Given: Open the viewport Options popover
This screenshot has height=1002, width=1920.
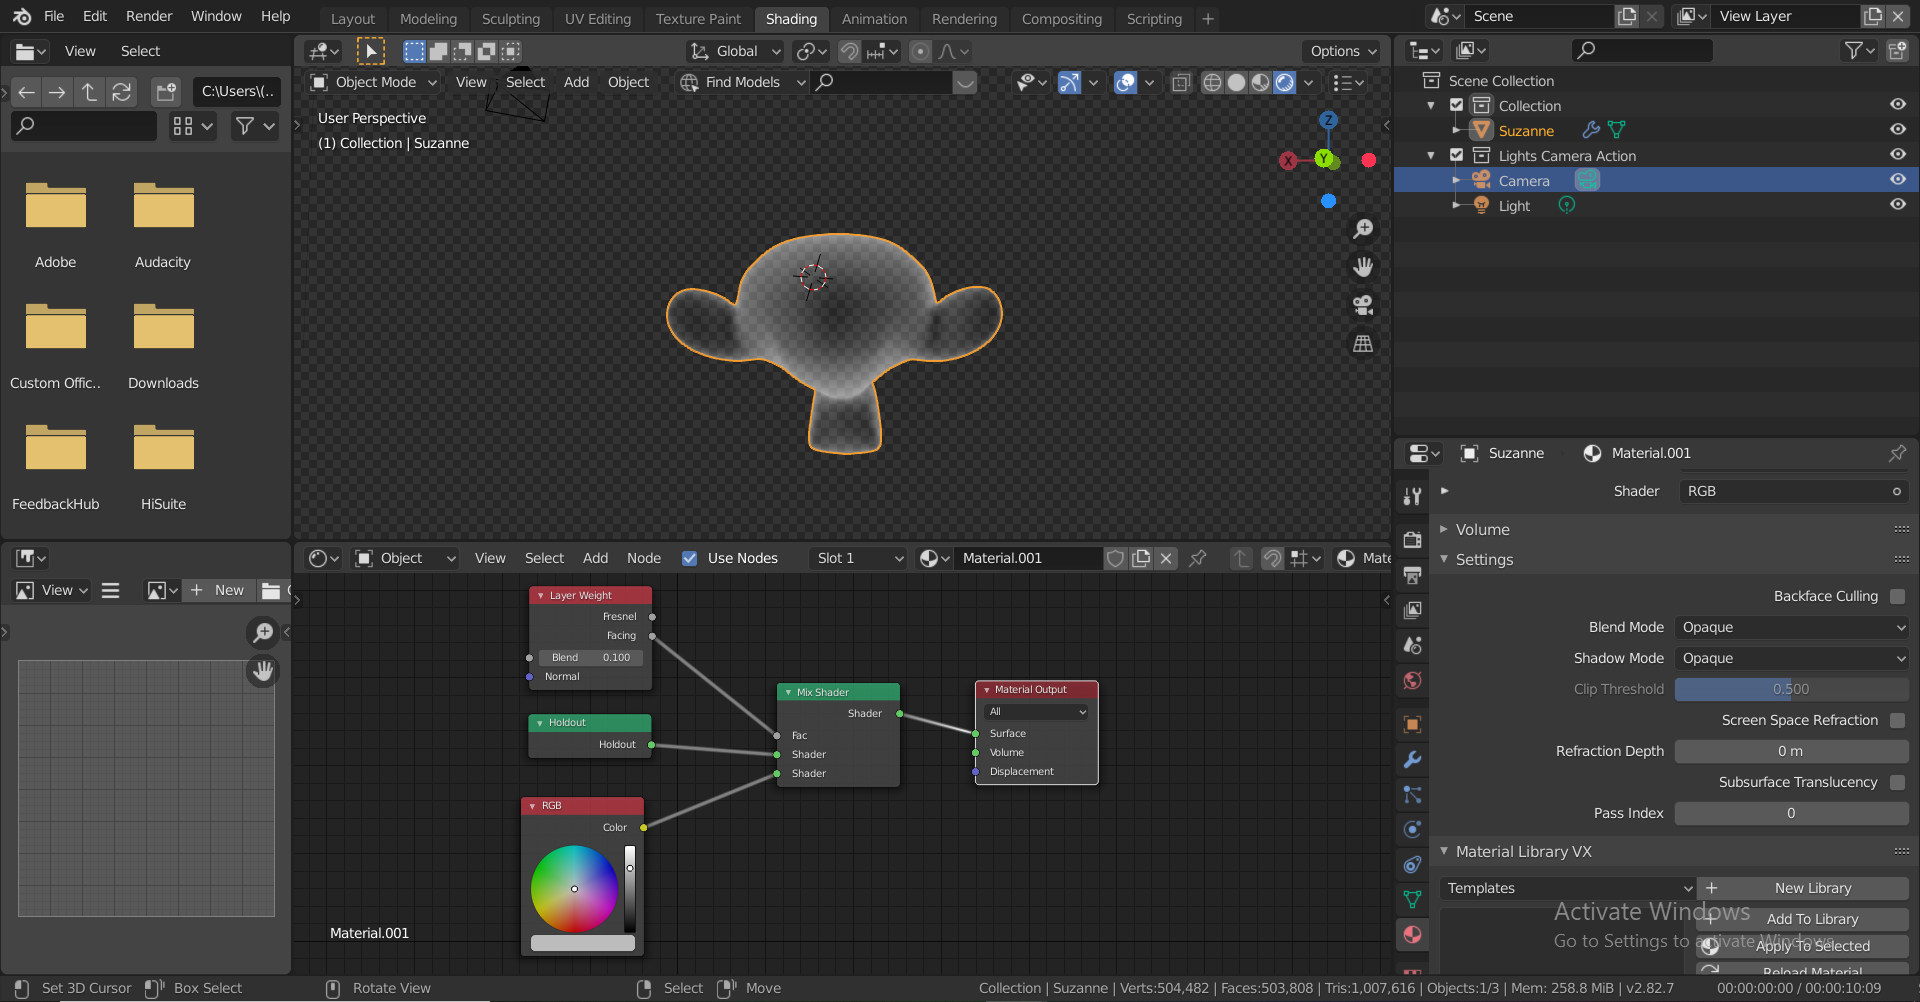Looking at the screenshot, I should click(1343, 51).
